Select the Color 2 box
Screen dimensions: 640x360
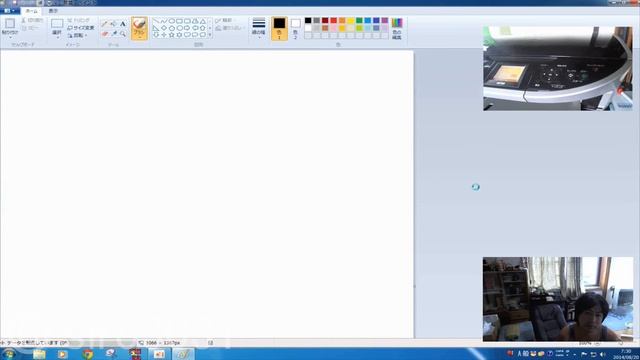296,28
